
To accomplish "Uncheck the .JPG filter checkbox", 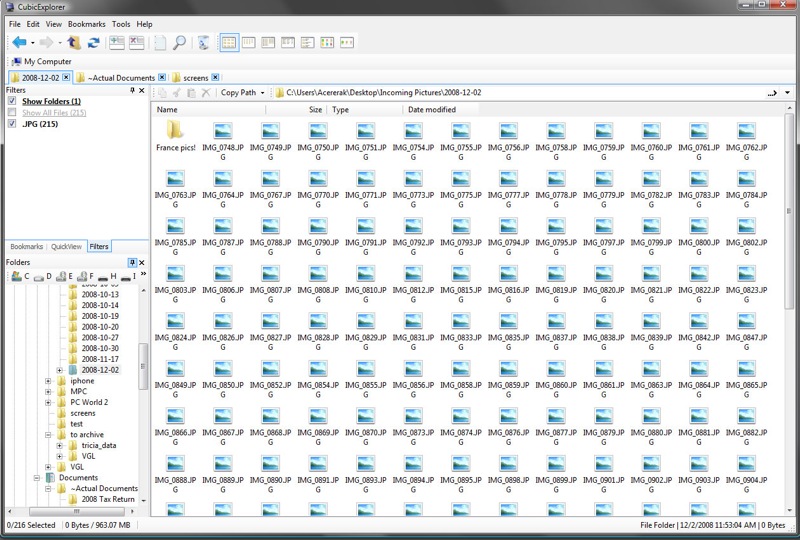I will (12, 124).
